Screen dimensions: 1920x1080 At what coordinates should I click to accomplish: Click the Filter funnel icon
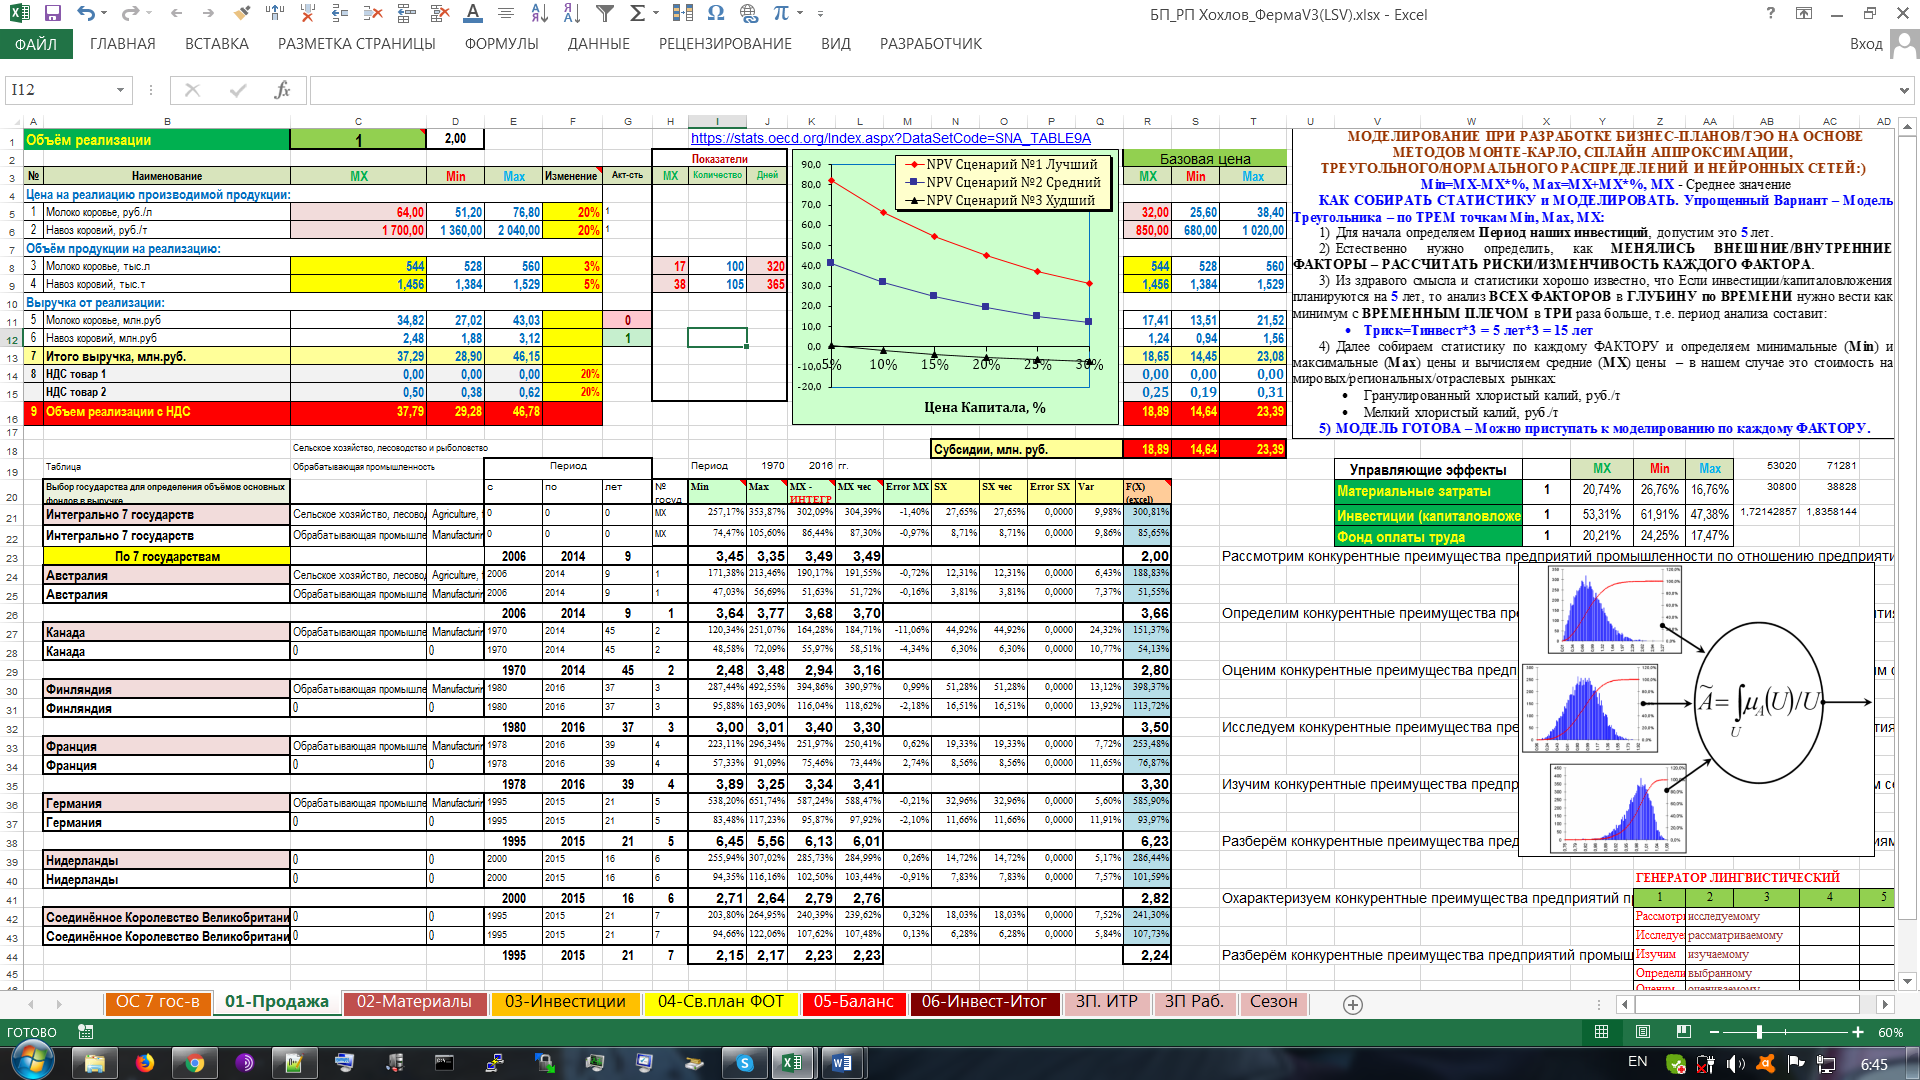[x=605, y=14]
